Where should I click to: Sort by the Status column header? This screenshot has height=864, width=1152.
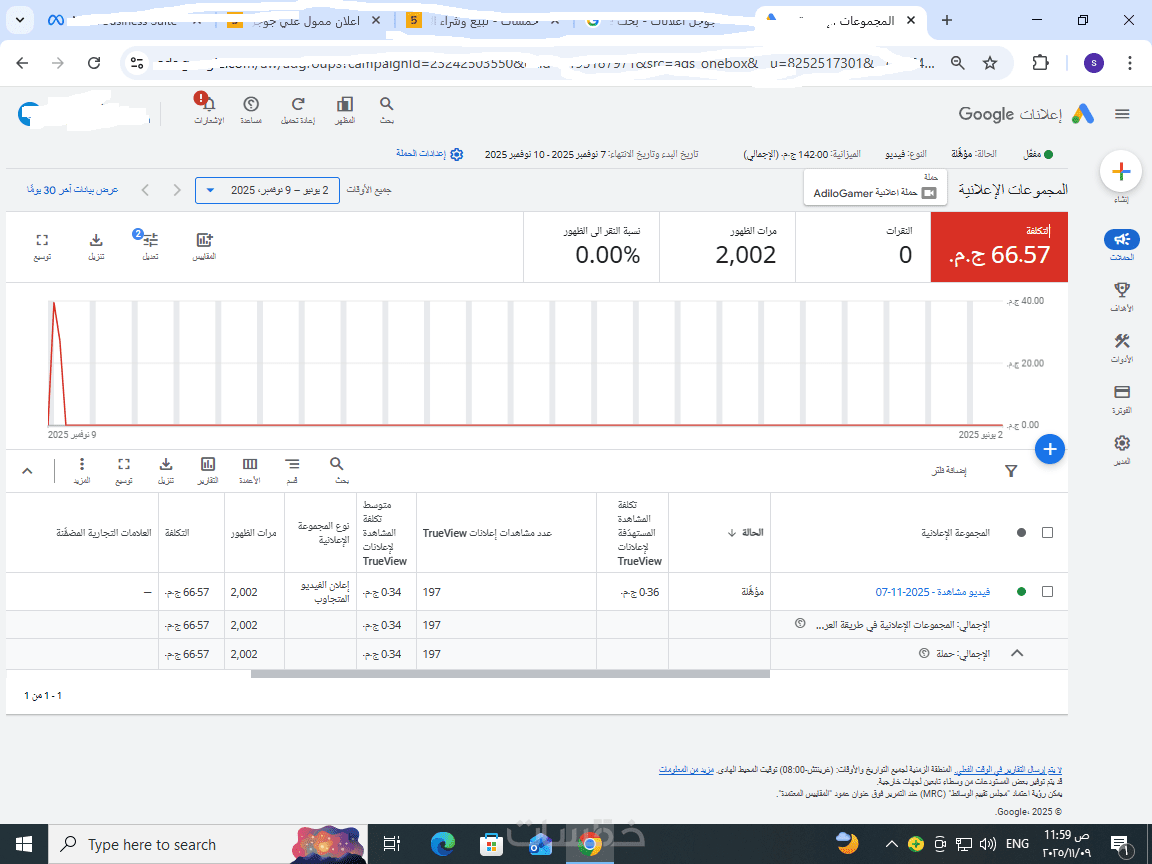tap(745, 533)
